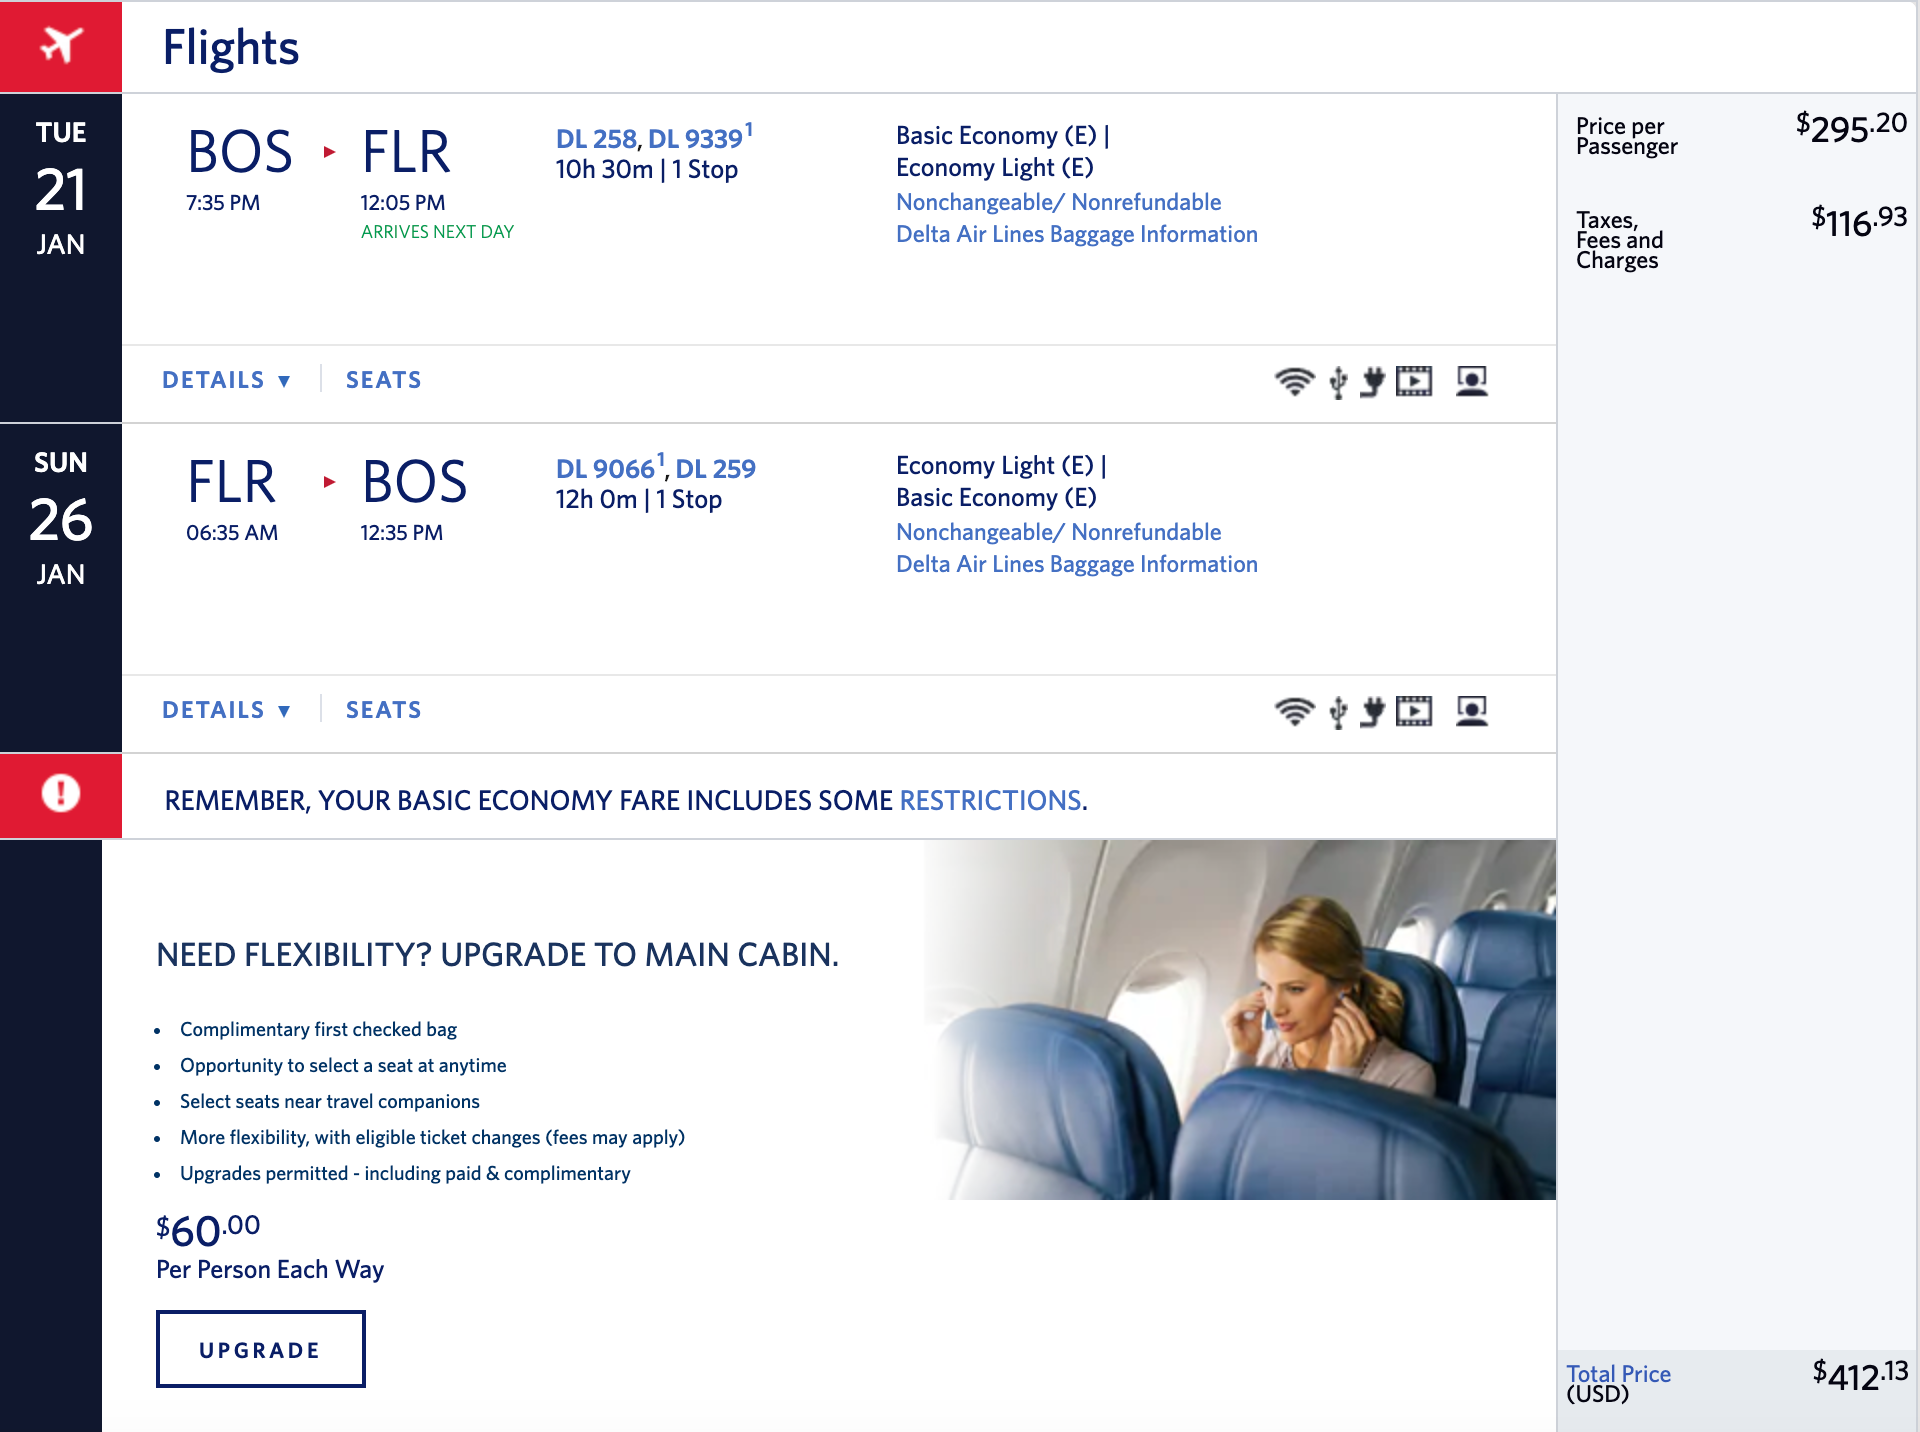
Task: Click the video entertainment icon for outbound flight
Action: (1414, 381)
